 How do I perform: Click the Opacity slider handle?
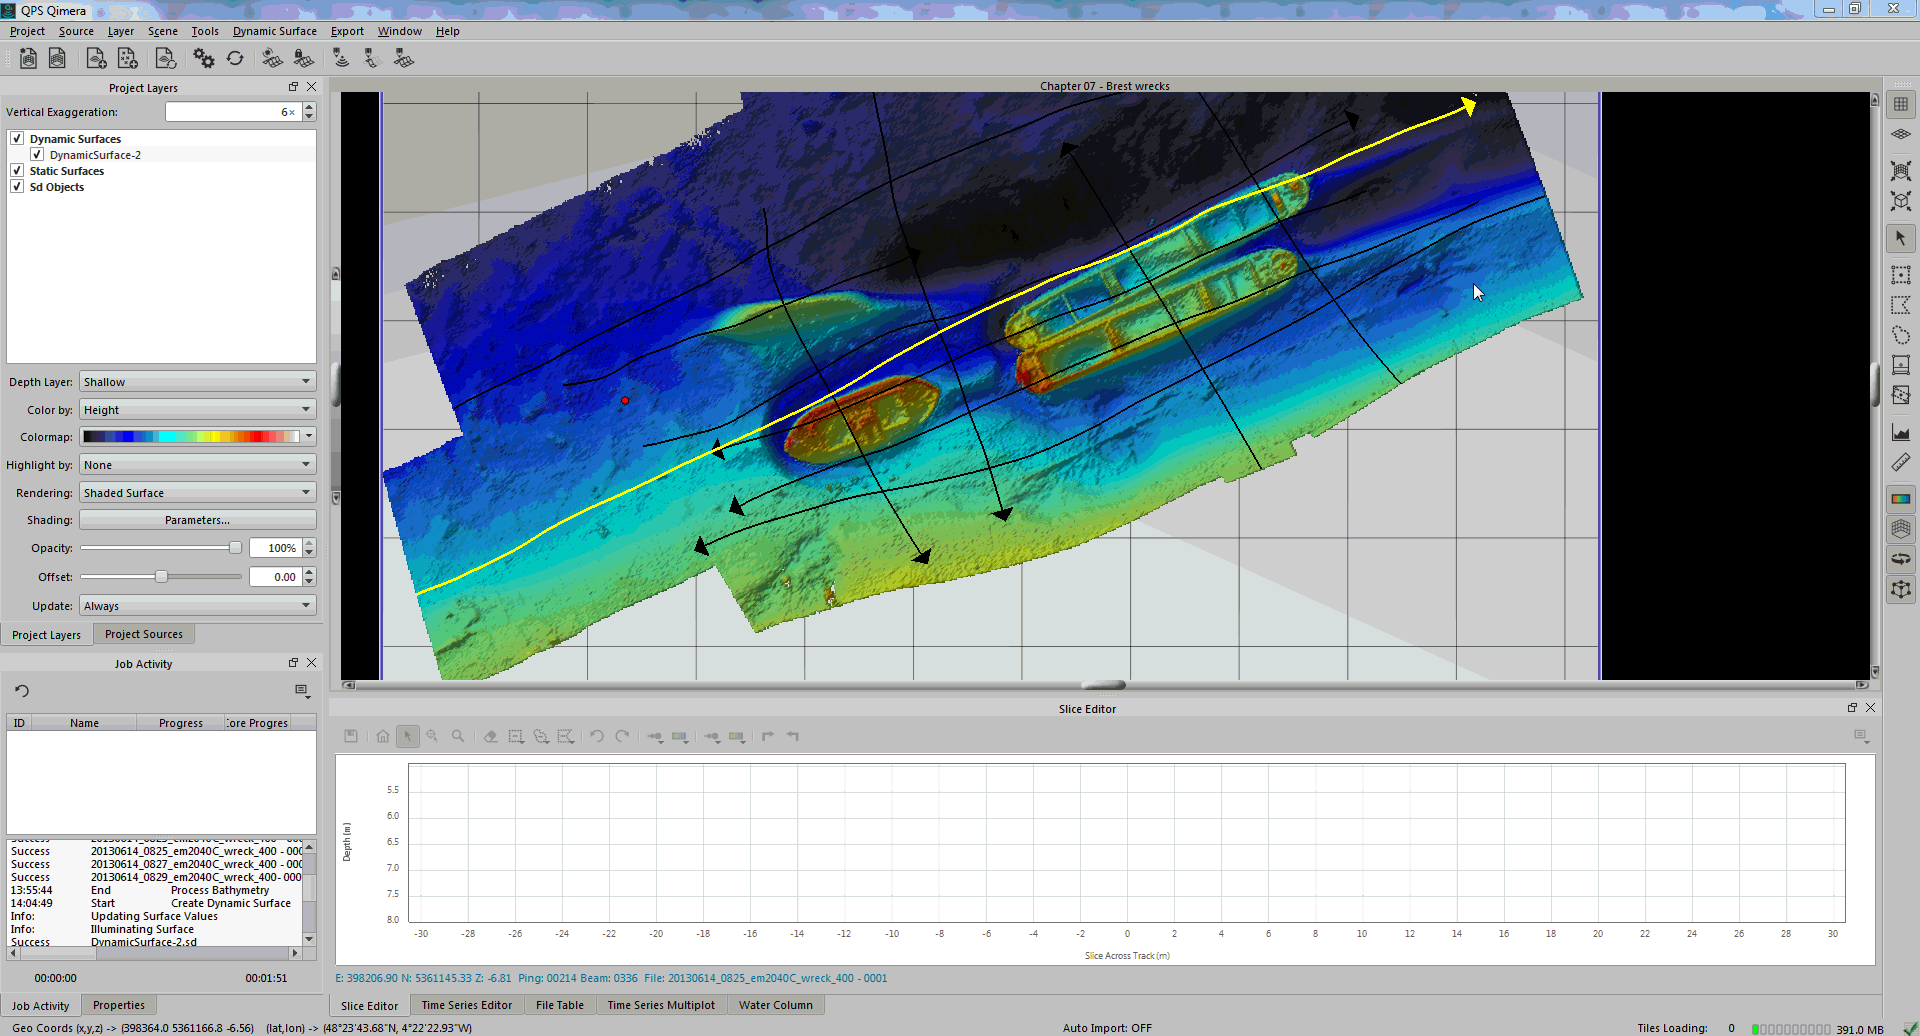(x=235, y=548)
